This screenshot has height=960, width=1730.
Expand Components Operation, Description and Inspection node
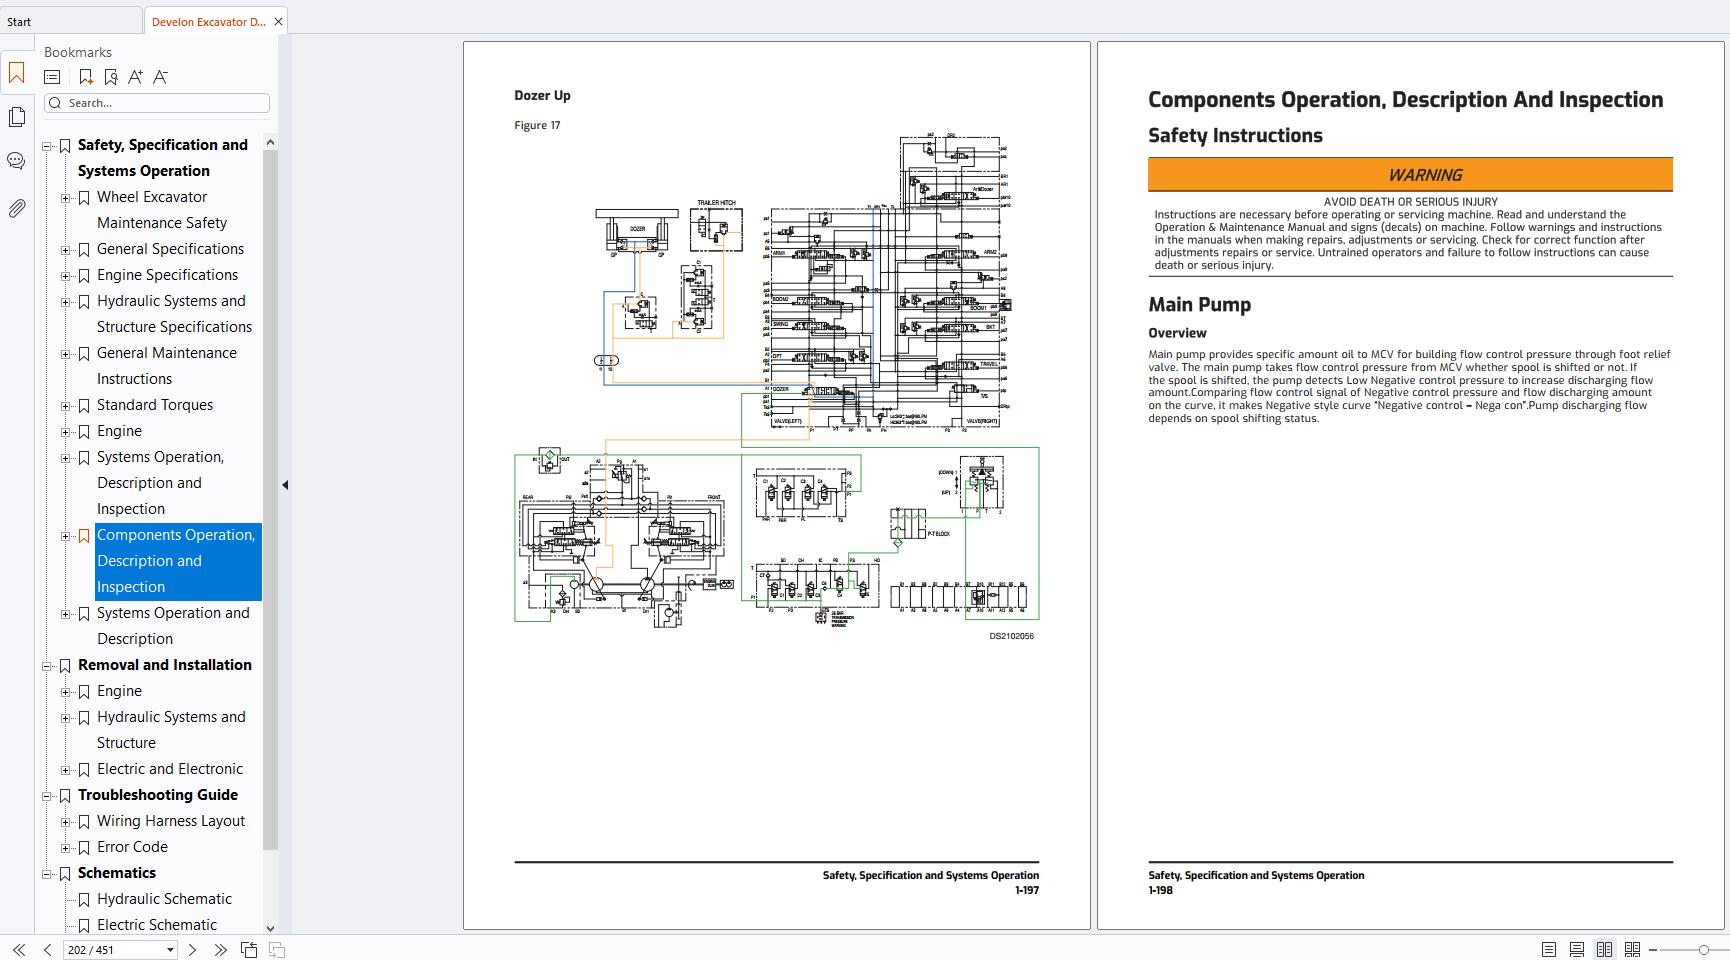coord(66,536)
